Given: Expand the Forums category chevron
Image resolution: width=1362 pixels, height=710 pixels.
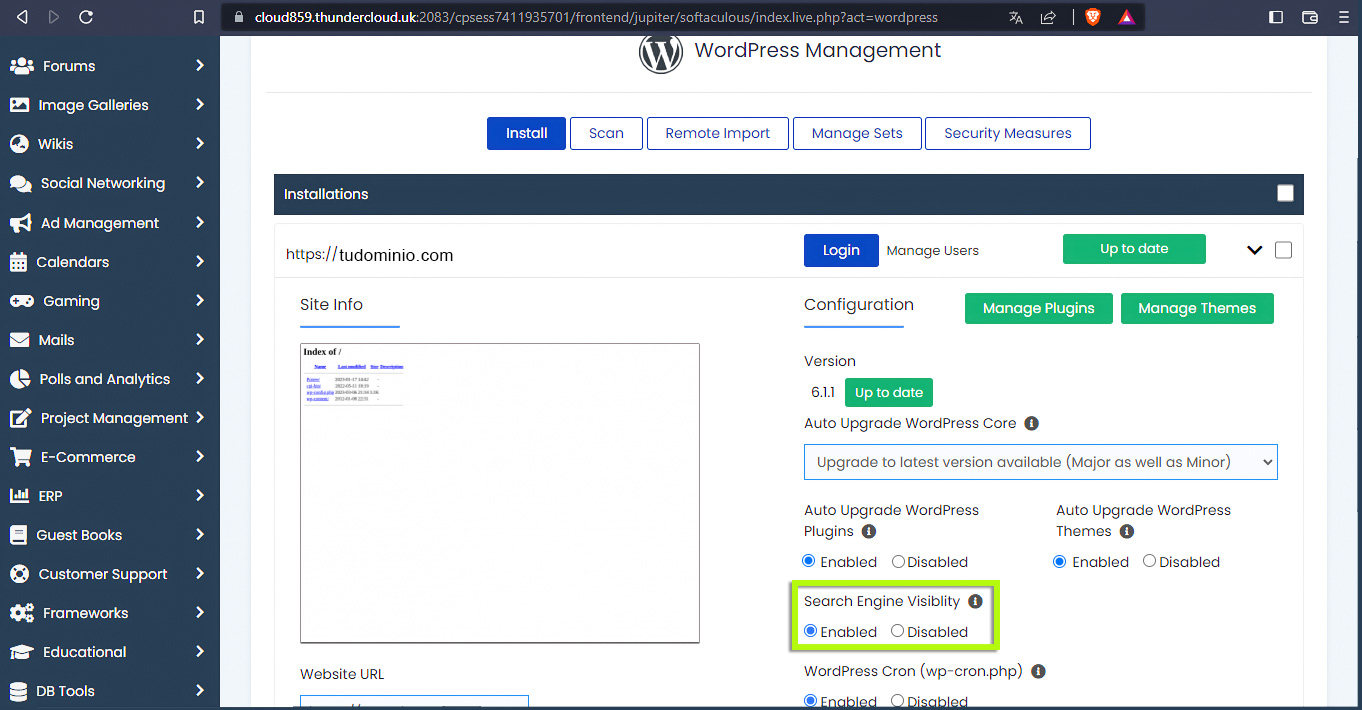Looking at the screenshot, I should tap(200, 65).
